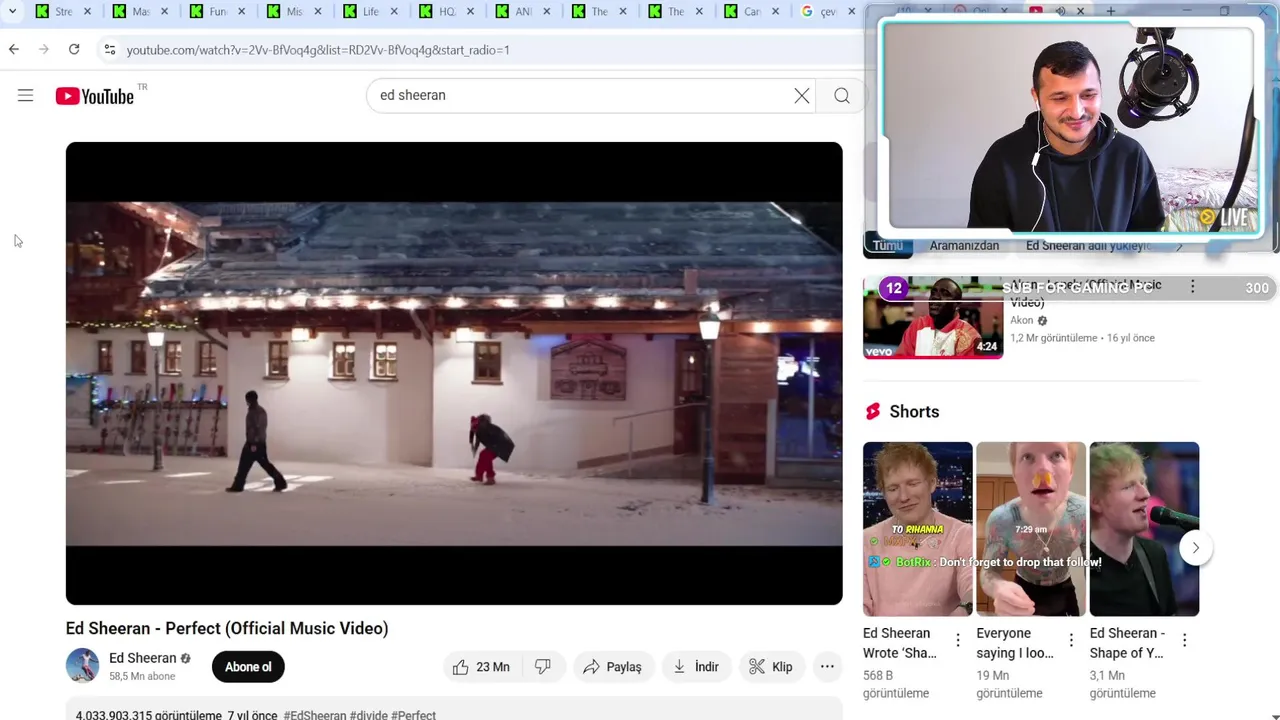Go forward with the browser arrow

[44, 49]
